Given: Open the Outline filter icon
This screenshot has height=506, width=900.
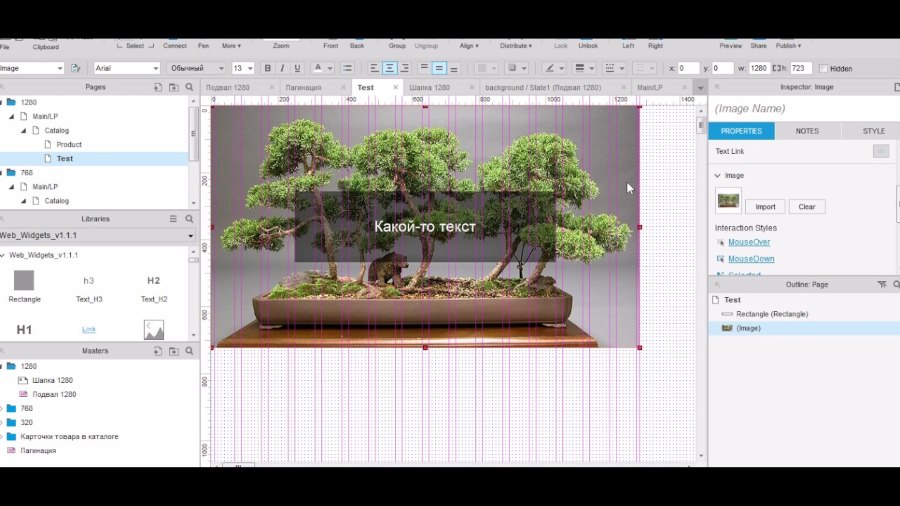Looking at the screenshot, I should tap(882, 285).
